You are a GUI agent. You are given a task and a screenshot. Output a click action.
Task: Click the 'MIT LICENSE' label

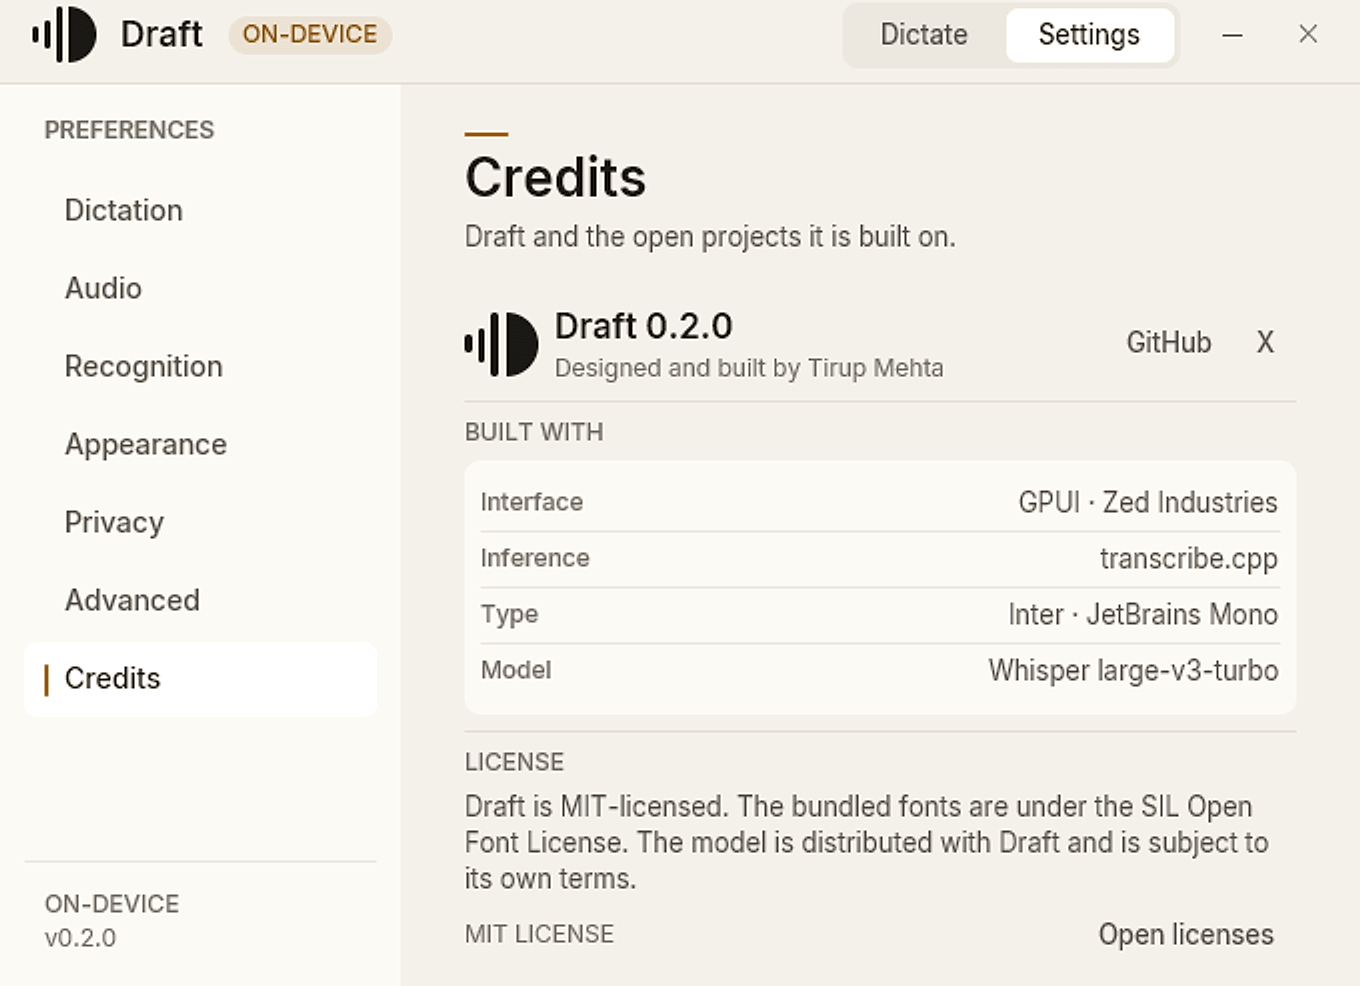click(x=539, y=934)
